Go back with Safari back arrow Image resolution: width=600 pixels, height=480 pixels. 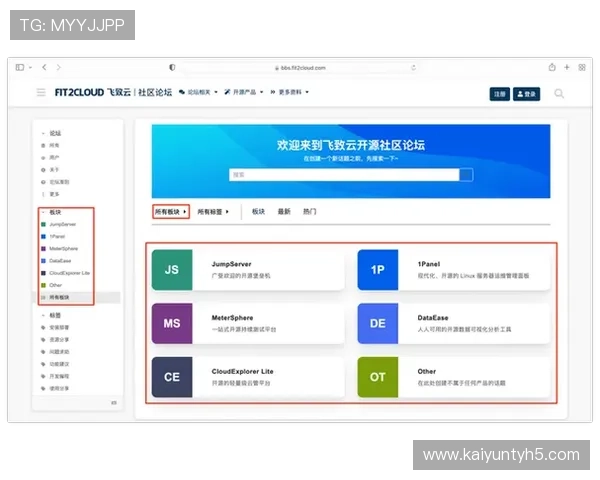click(x=44, y=67)
